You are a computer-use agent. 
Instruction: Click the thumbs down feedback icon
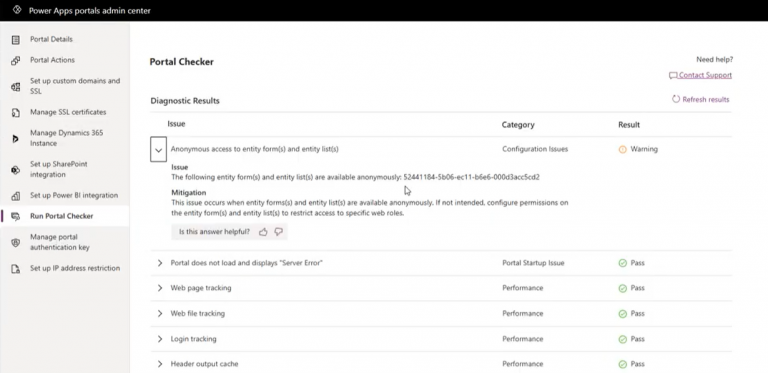tap(279, 232)
